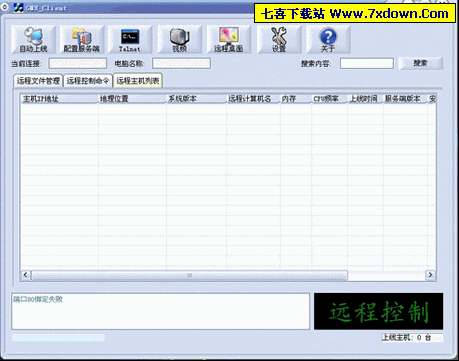The width and height of the screenshot is (459, 361).
Task: Click the 电脑名称 text field
Action: pyautogui.click(x=181, y=63)
